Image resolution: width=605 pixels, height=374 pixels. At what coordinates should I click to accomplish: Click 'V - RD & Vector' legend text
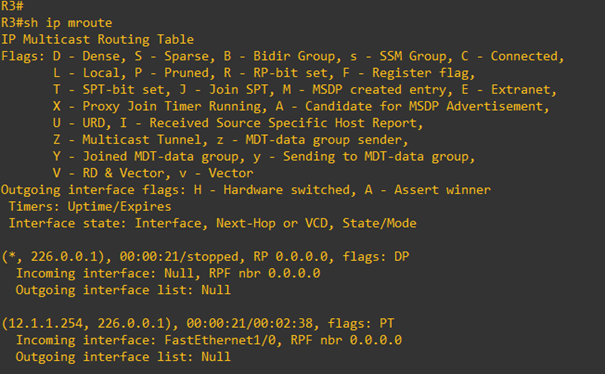108,173
